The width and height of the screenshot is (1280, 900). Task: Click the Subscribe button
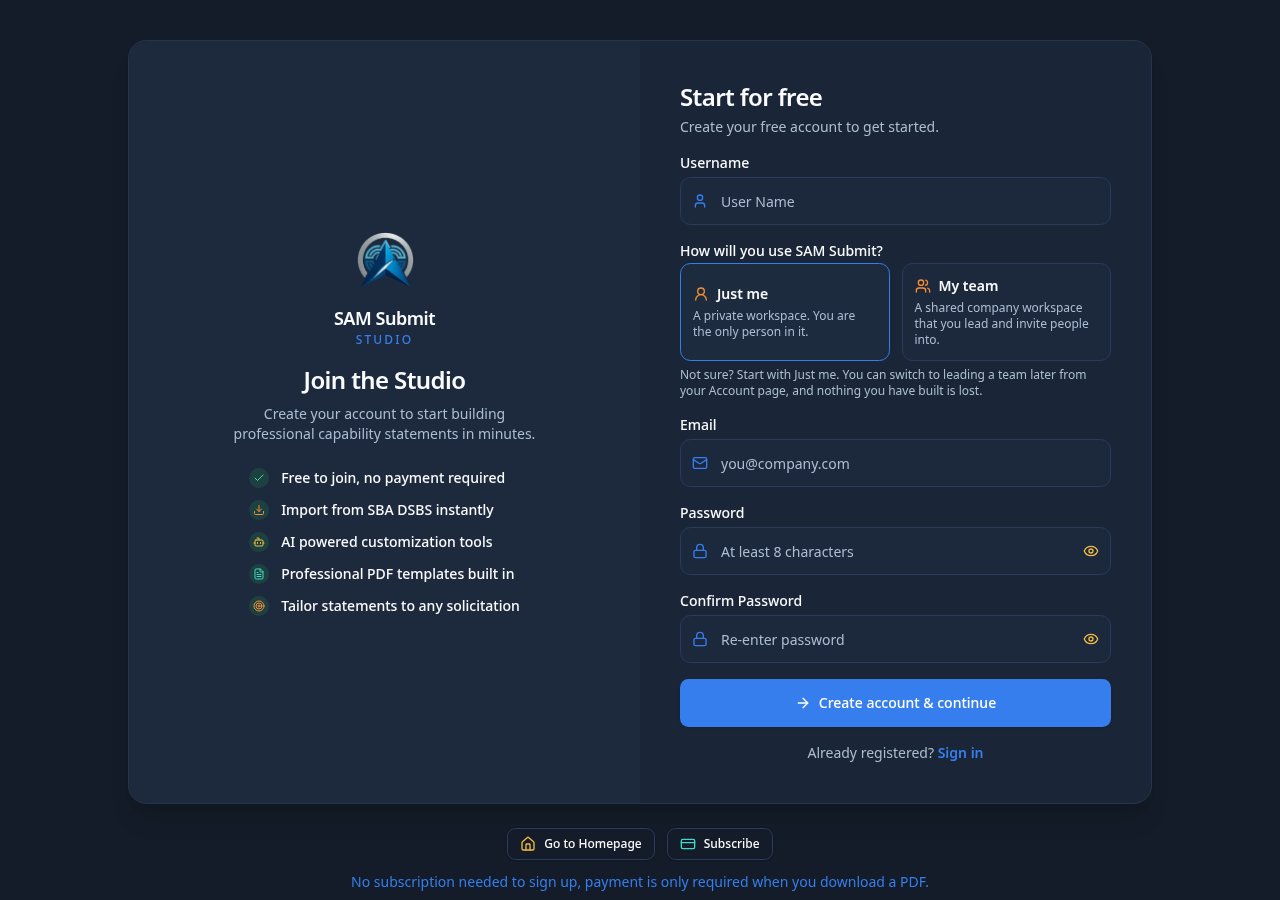coord(720,844)
